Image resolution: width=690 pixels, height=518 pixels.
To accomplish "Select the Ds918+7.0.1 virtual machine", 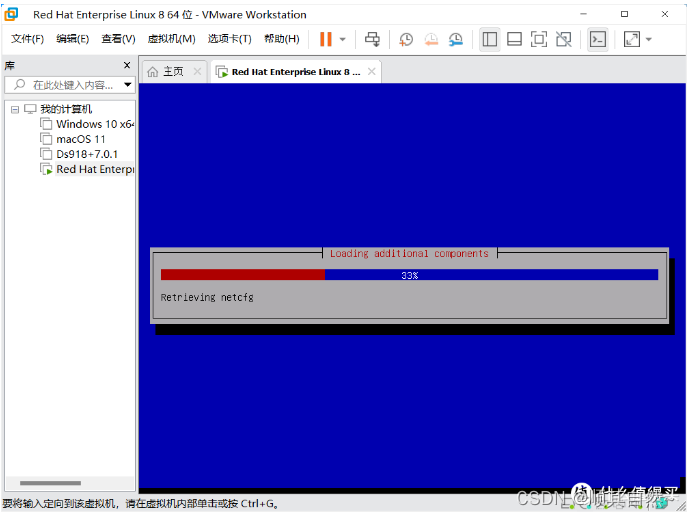I will [x=87, y=154].
